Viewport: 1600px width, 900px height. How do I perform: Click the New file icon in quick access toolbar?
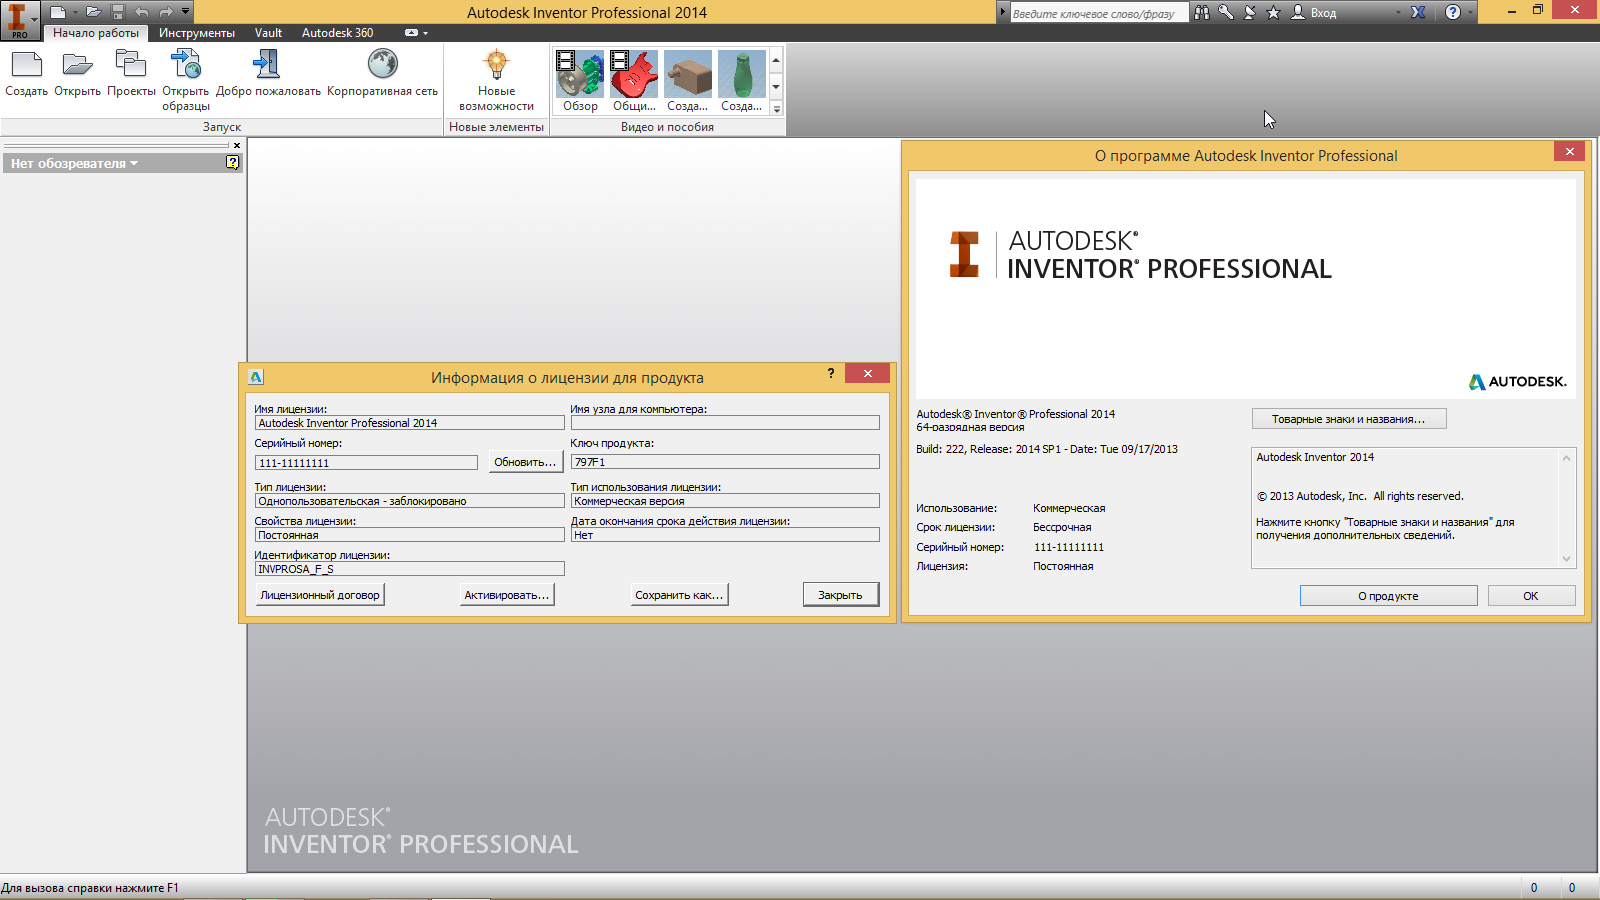[59, 12]
